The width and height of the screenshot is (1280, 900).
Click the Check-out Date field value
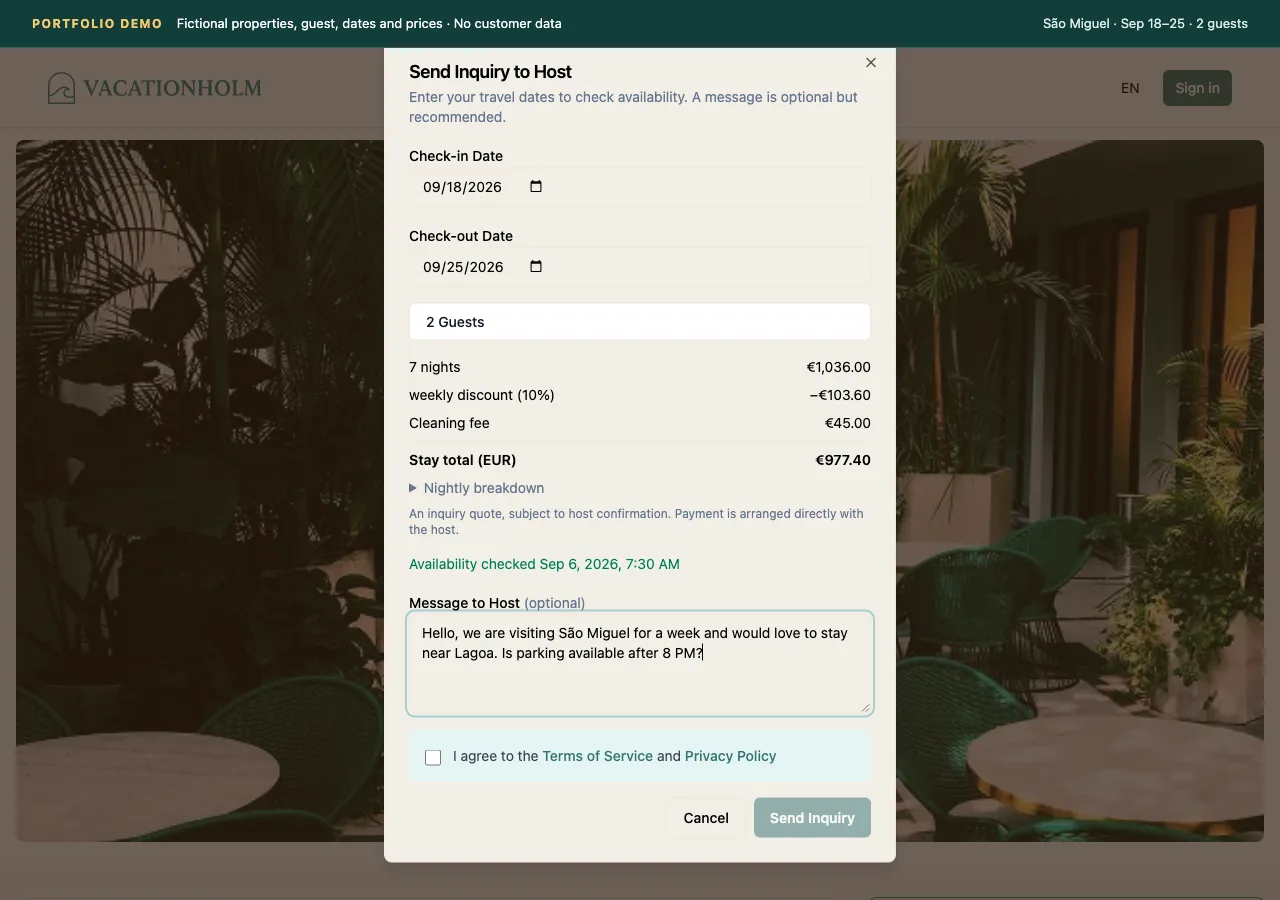[462, 267]
